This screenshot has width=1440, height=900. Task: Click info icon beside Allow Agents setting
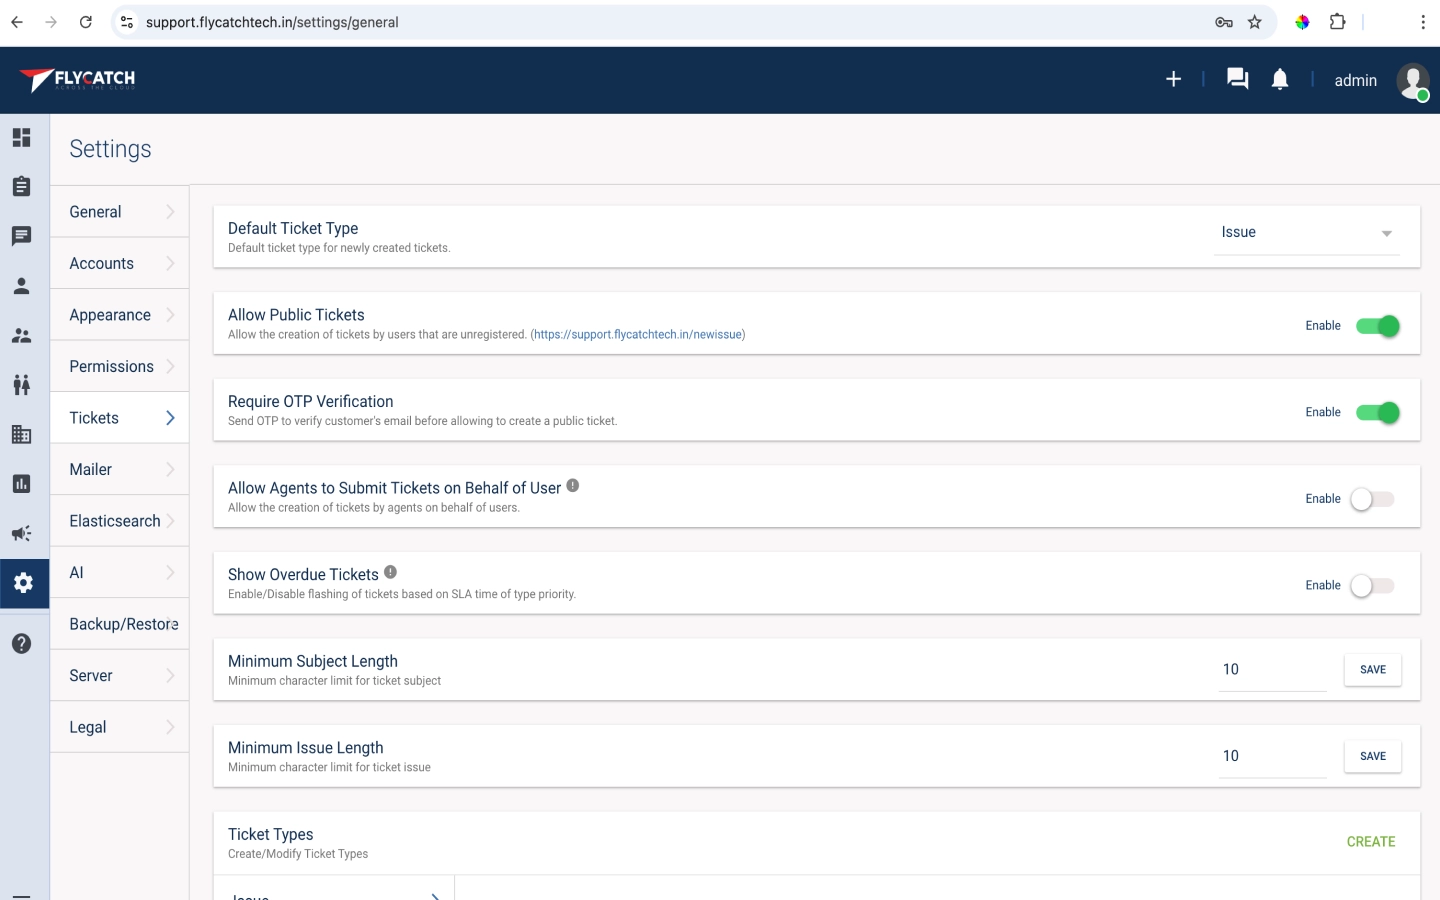click(573, 485)
